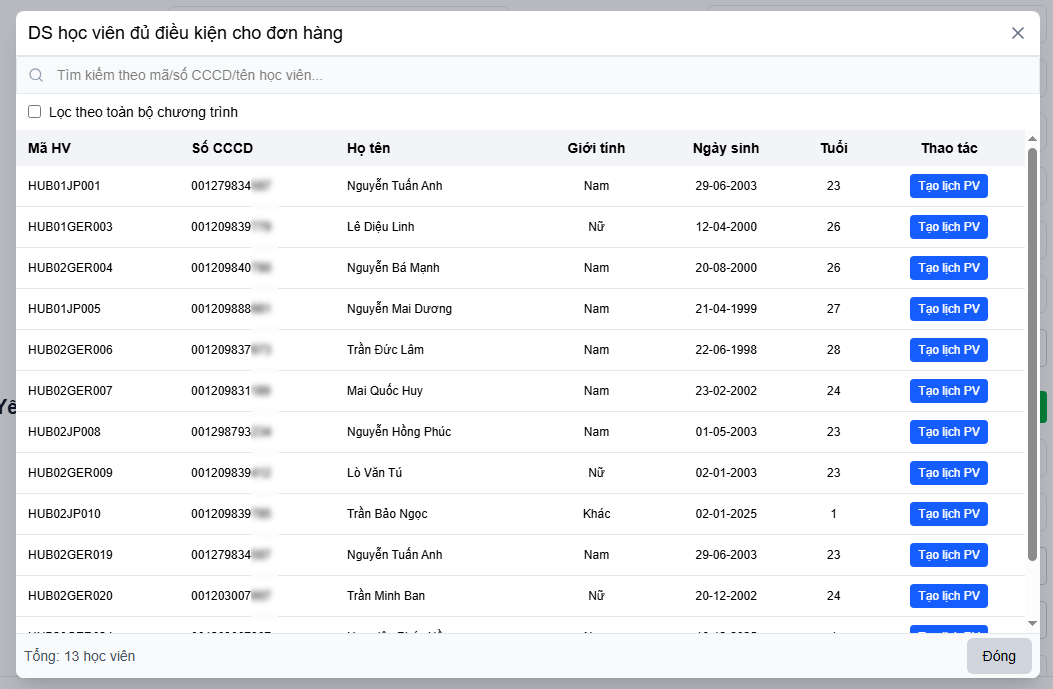Viewport: 1053px width, 689px height.
Task: Close the eligible students dialog via X
Action: [x=1018, y=33]
